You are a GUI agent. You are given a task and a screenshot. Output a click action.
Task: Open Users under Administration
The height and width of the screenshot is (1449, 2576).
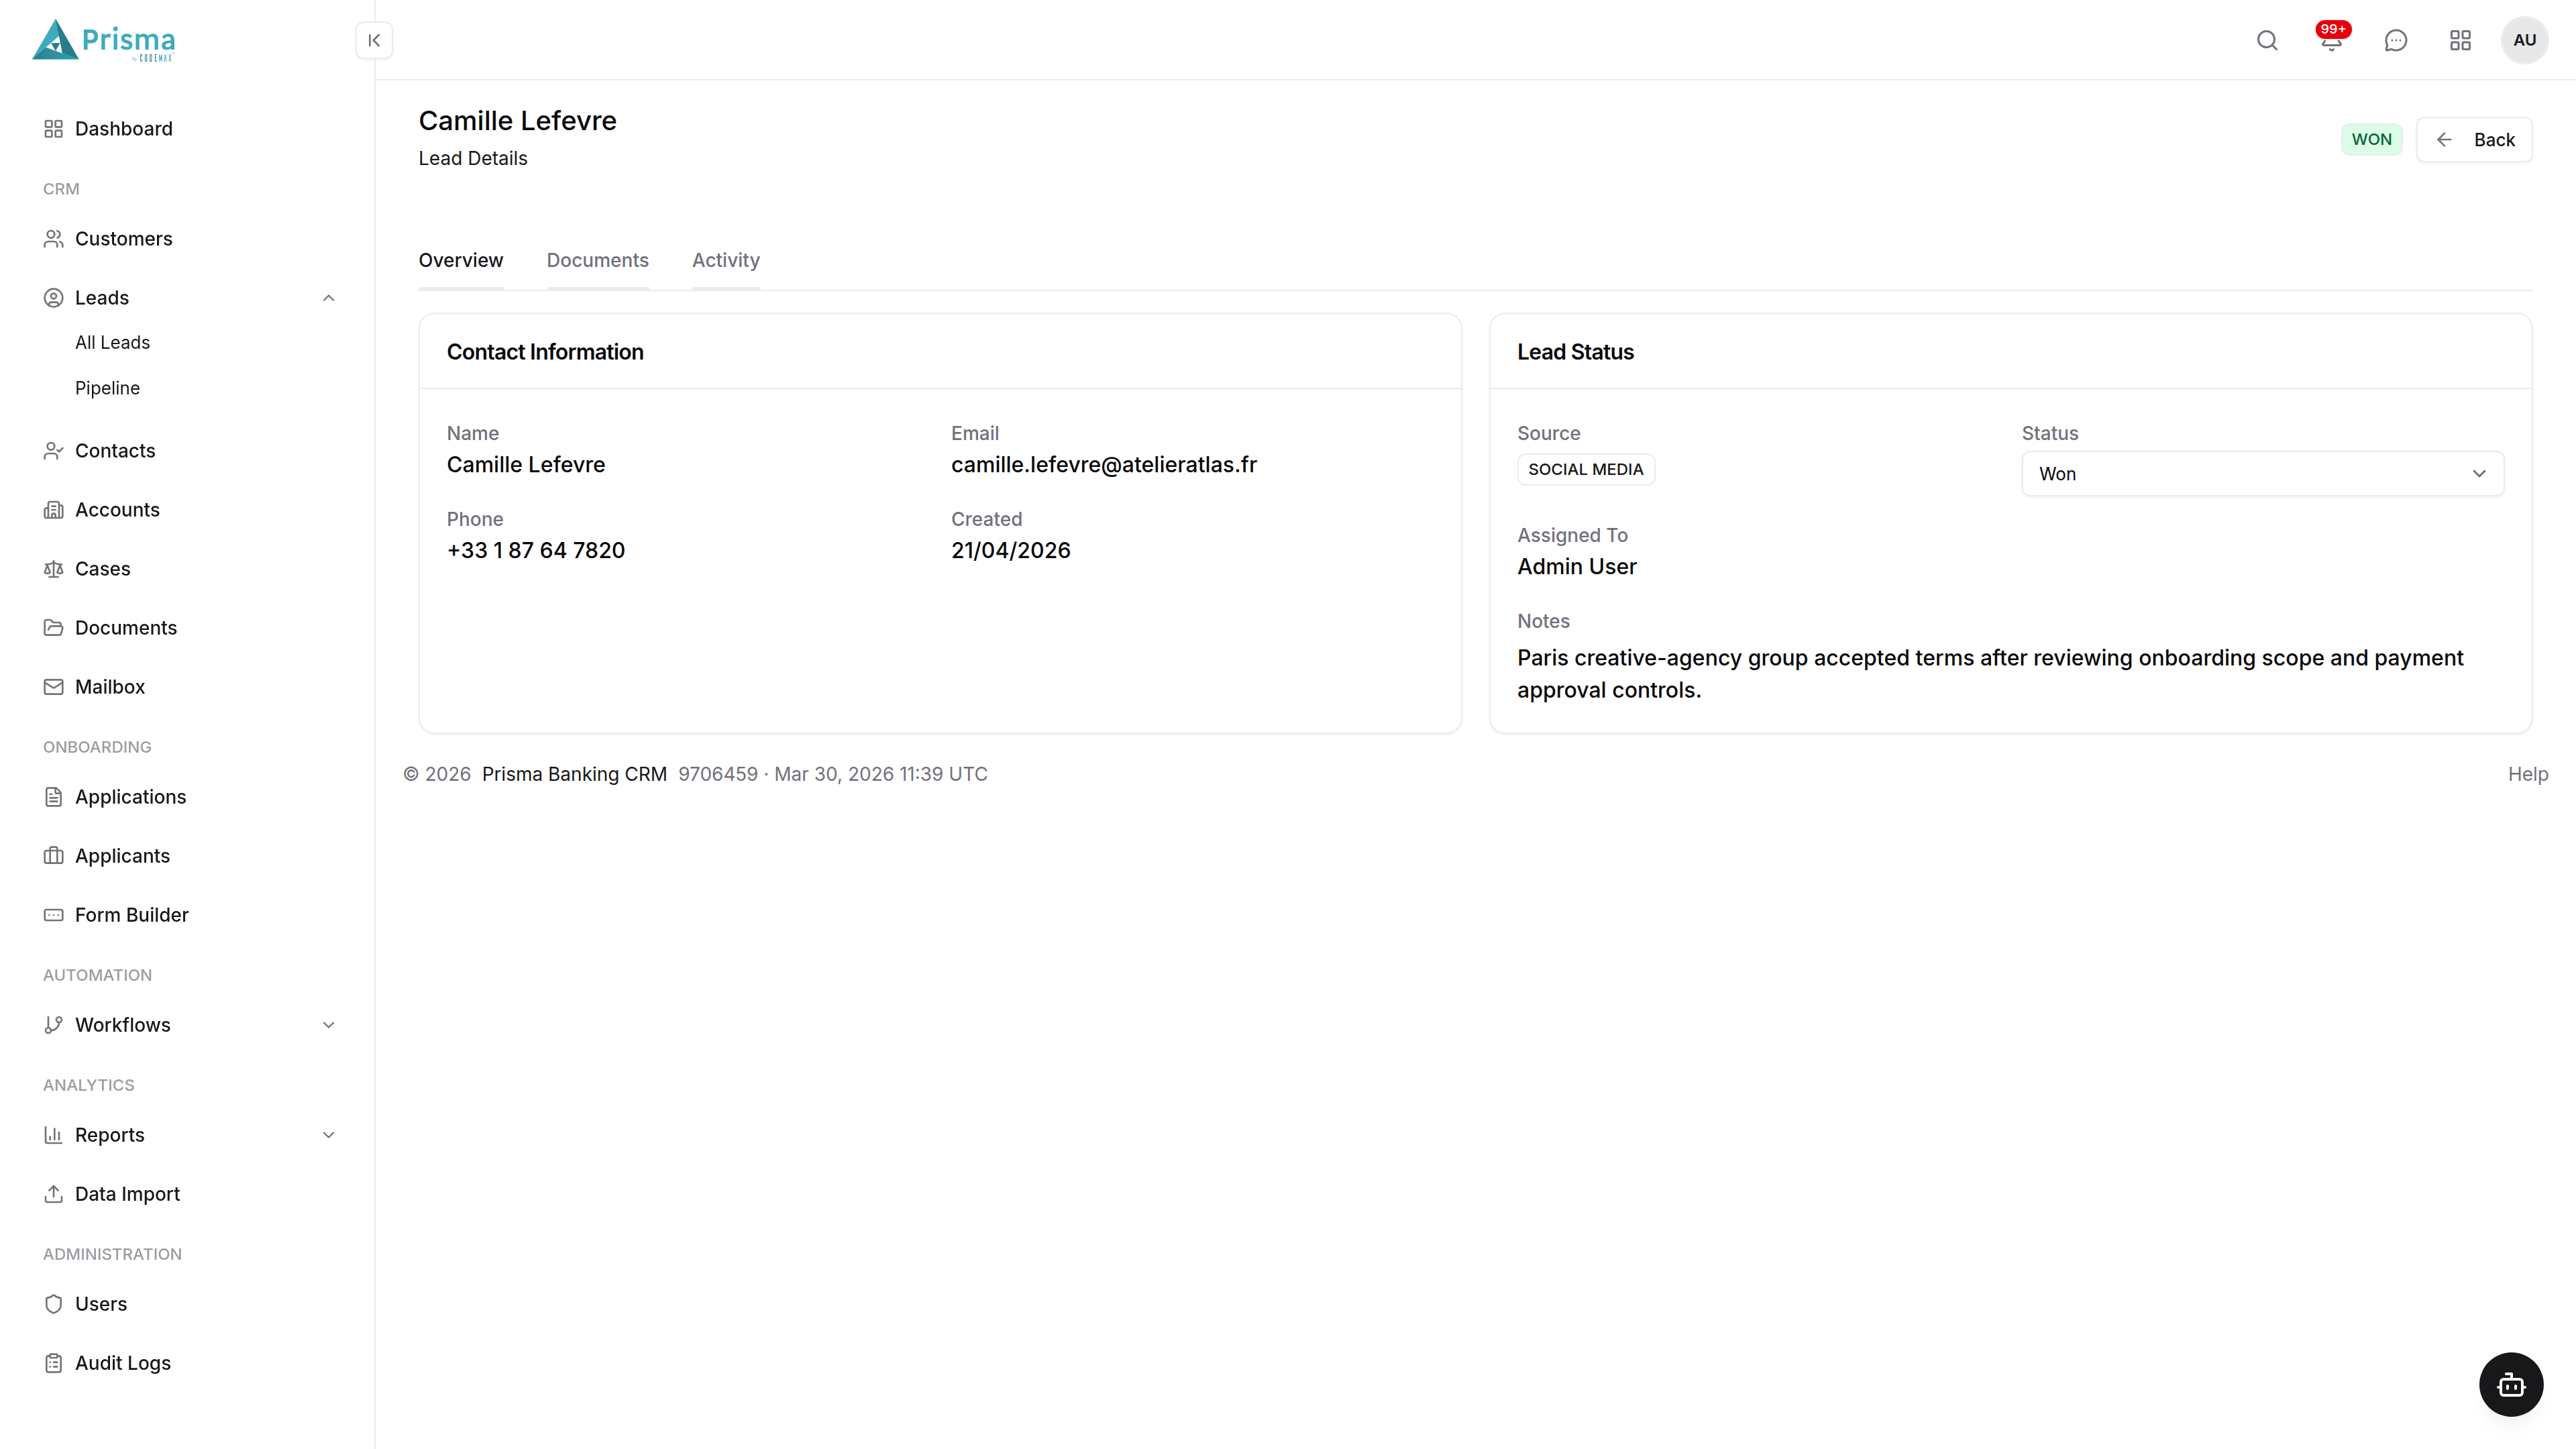[101, 1304]
